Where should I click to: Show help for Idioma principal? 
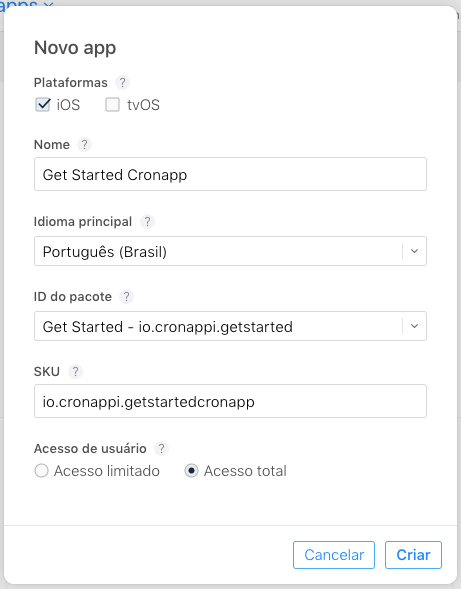(x=147, y=222)
